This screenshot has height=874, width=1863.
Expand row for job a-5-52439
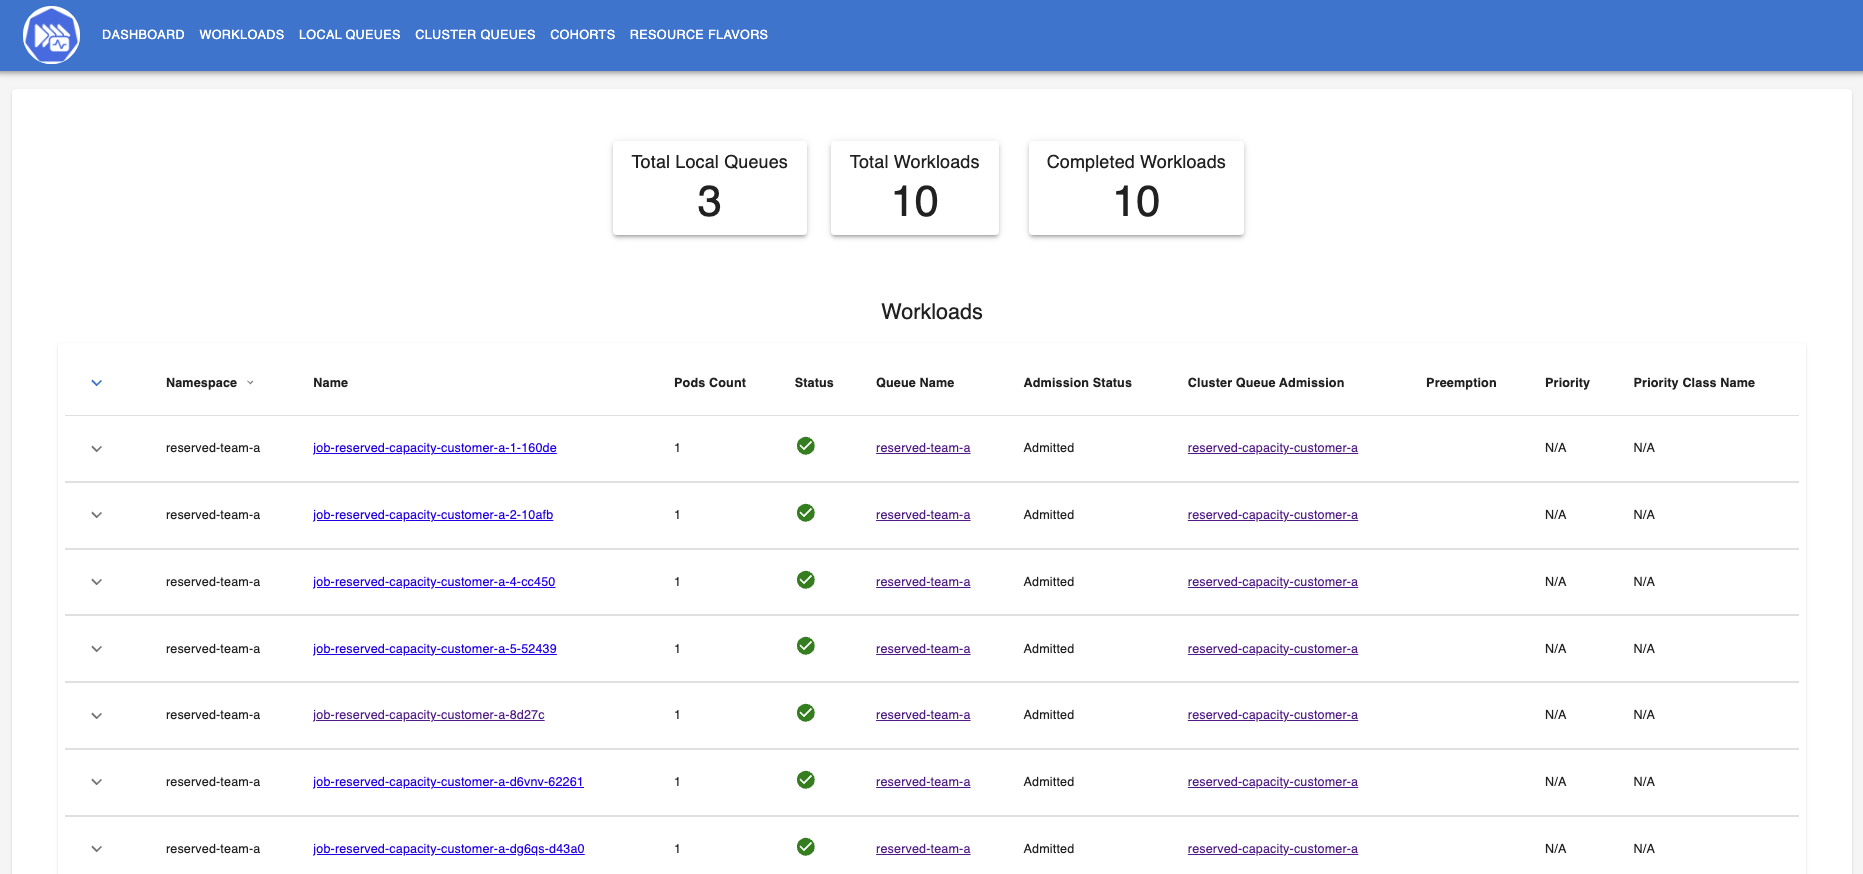[97, 649]
